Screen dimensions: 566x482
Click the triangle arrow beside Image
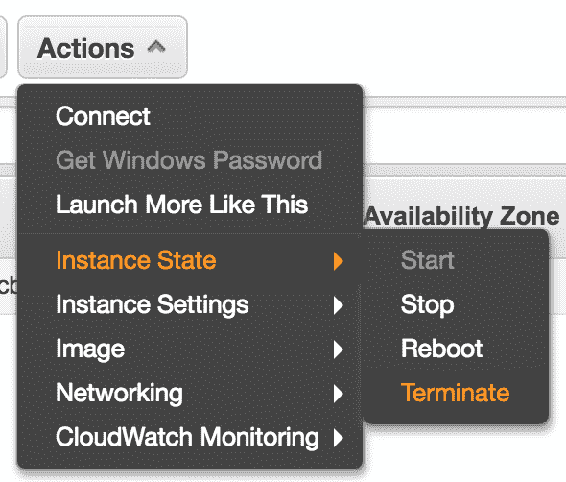pyautogui.click(x=338, y=349)
